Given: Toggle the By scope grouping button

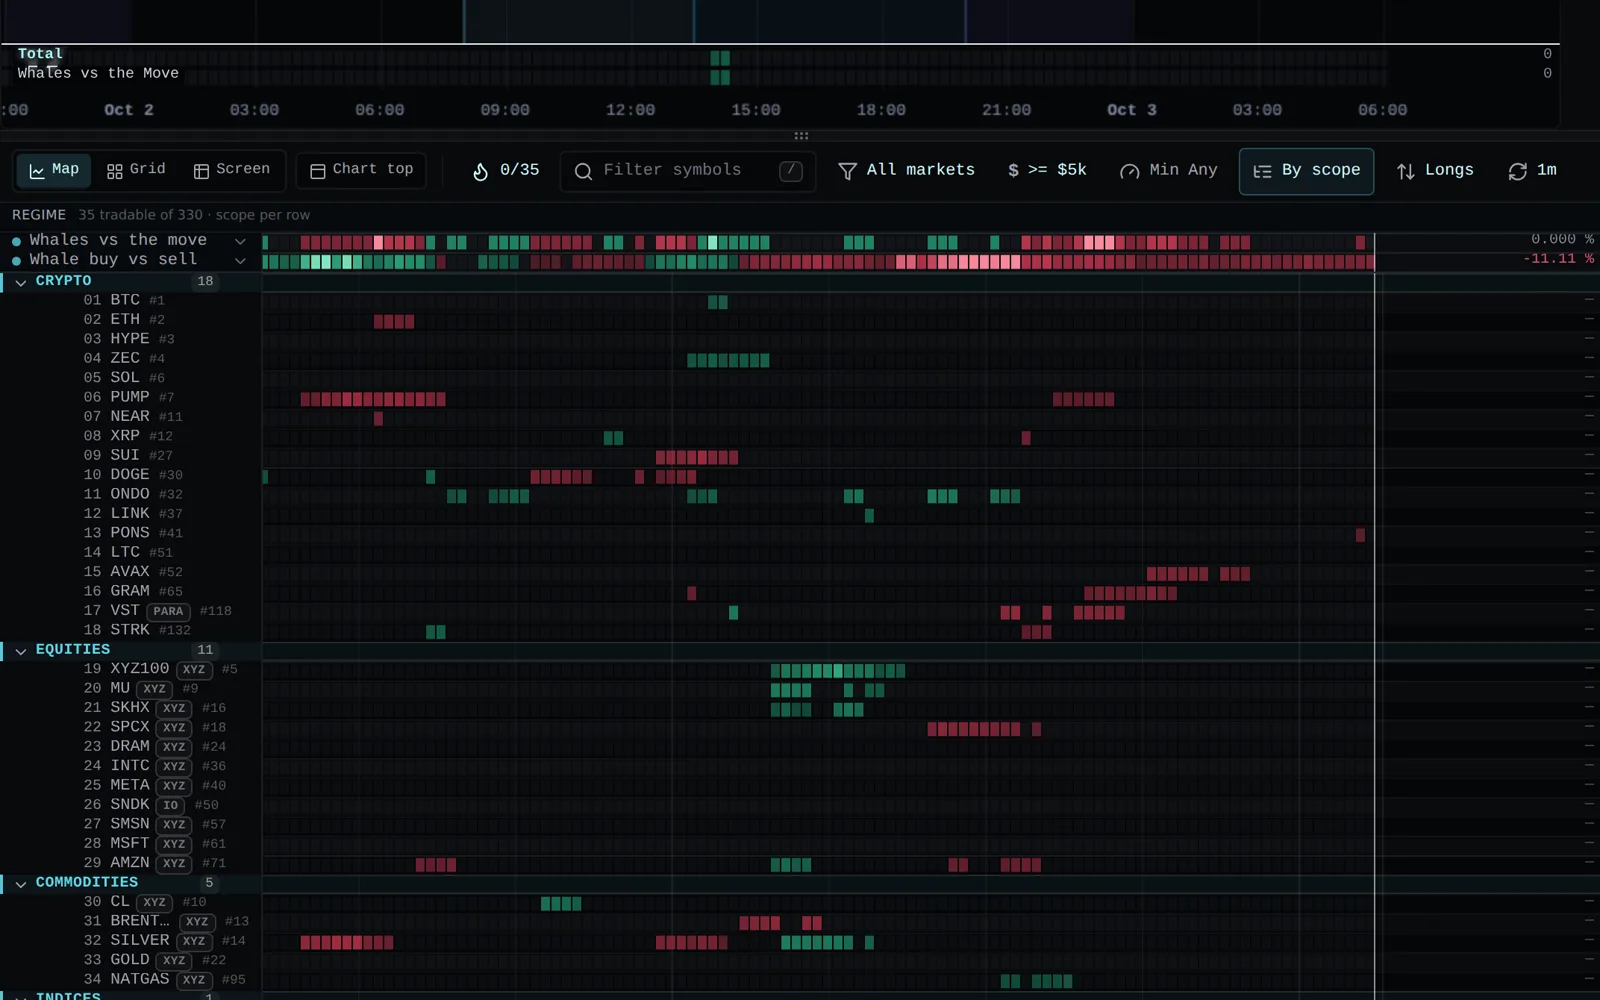Looking at the screenshot, I should pos(1306,171).
